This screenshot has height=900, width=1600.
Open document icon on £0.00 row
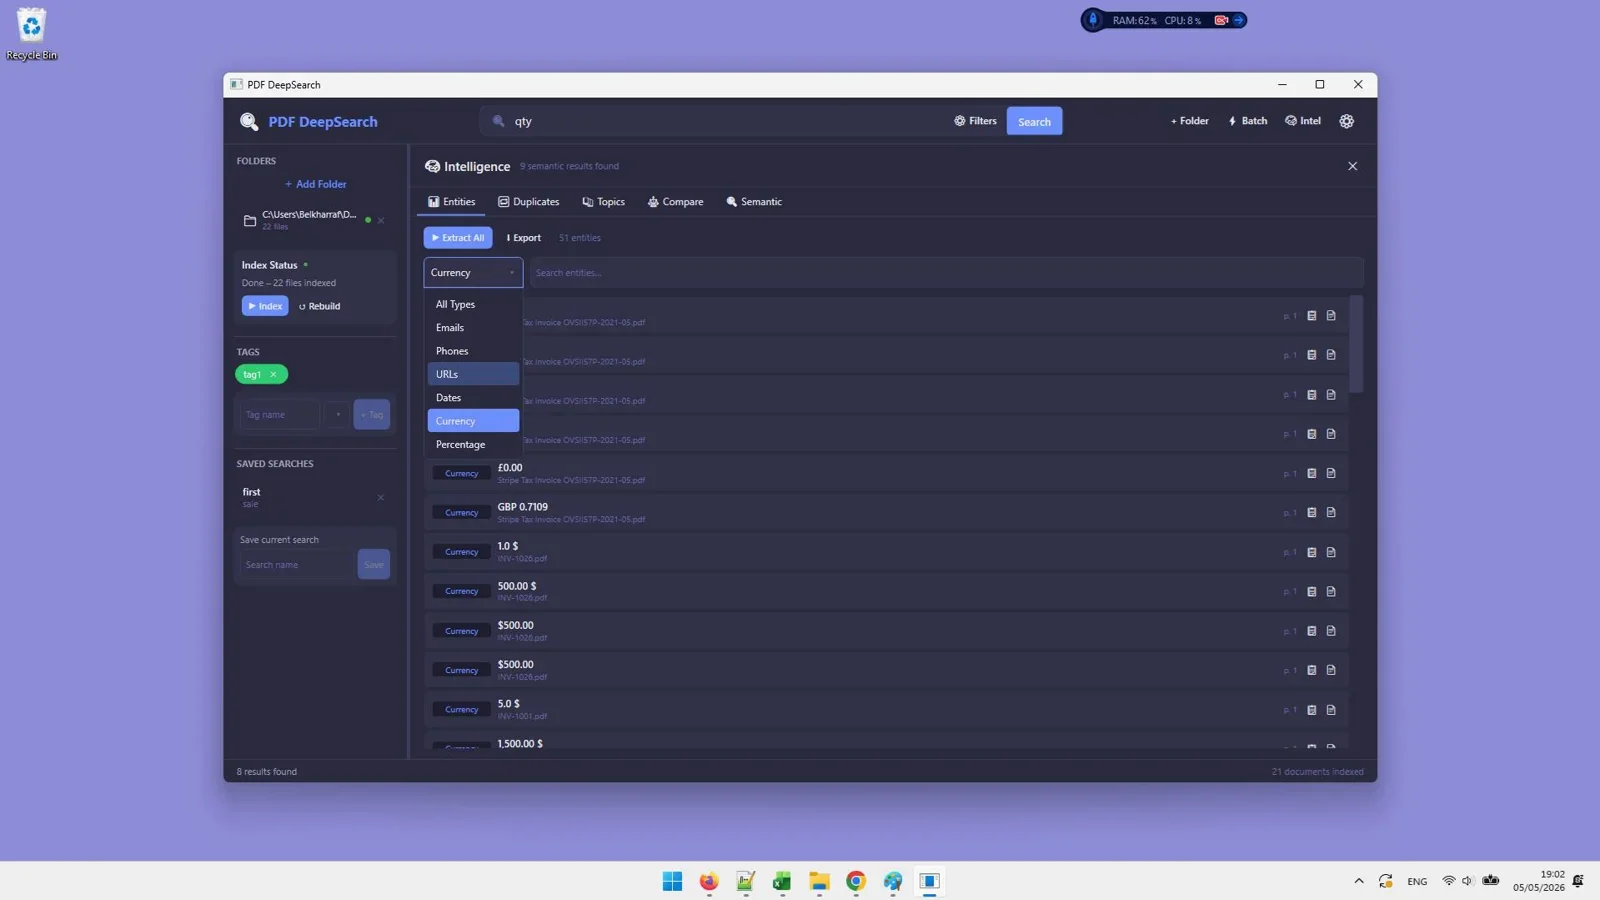1331,473
